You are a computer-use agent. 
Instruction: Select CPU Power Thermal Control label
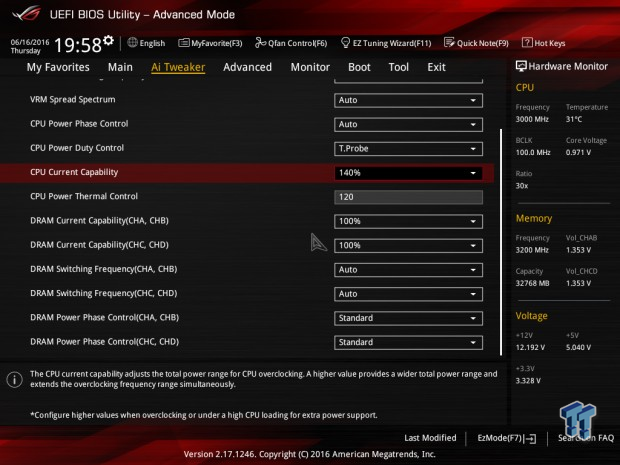tap(84, 196)
